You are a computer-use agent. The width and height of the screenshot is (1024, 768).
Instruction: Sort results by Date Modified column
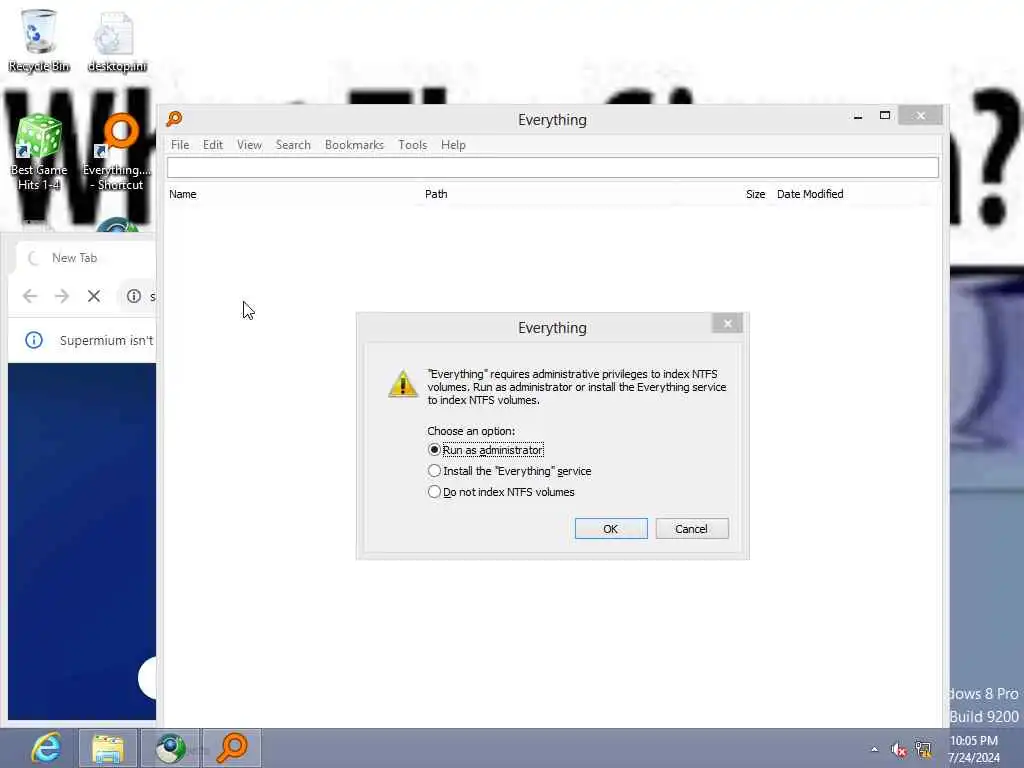coord(810,194)
